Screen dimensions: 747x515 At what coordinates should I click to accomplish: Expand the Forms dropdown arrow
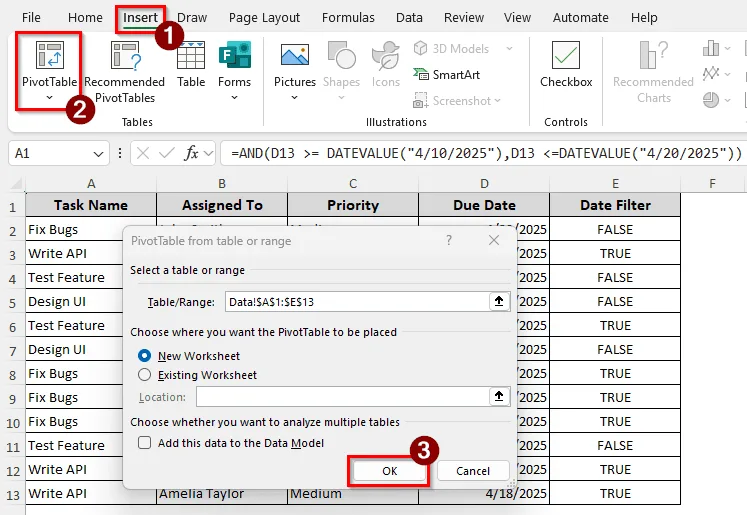[x=234, y=98]
